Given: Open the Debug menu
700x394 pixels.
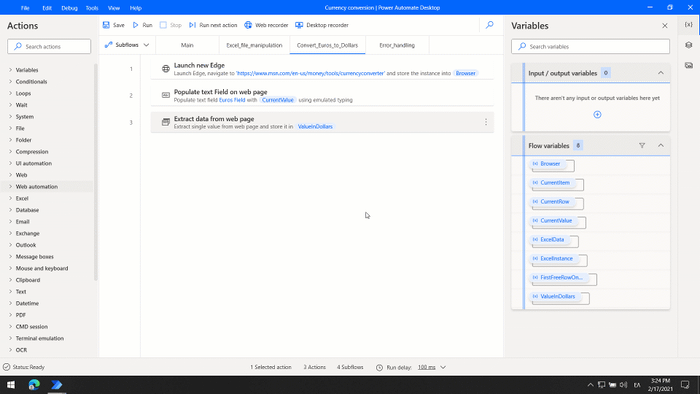Looking at the screenshot, I should pyautogui.click(x=69, y=8).
